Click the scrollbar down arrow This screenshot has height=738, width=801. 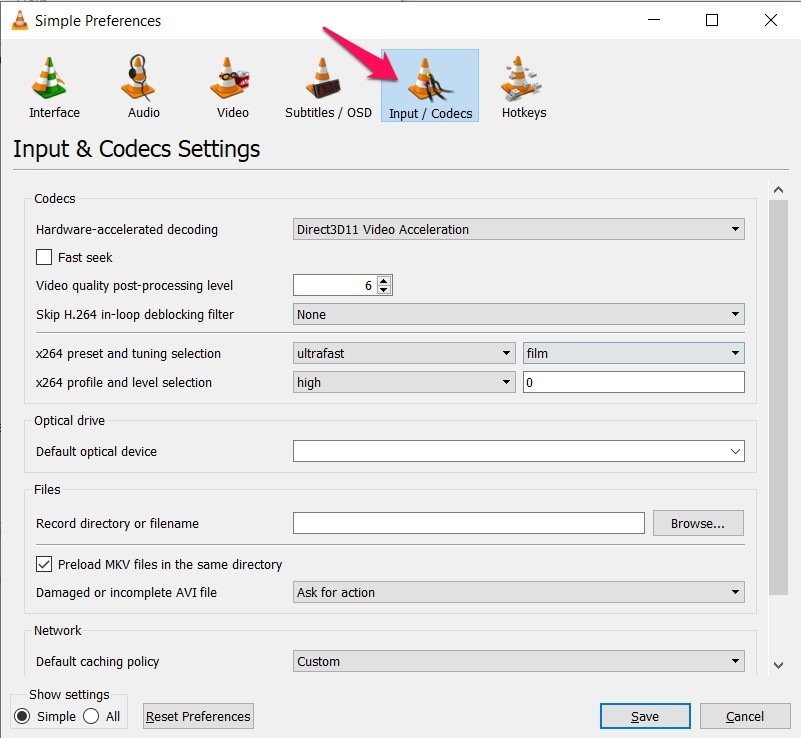(x=778, y=665)
